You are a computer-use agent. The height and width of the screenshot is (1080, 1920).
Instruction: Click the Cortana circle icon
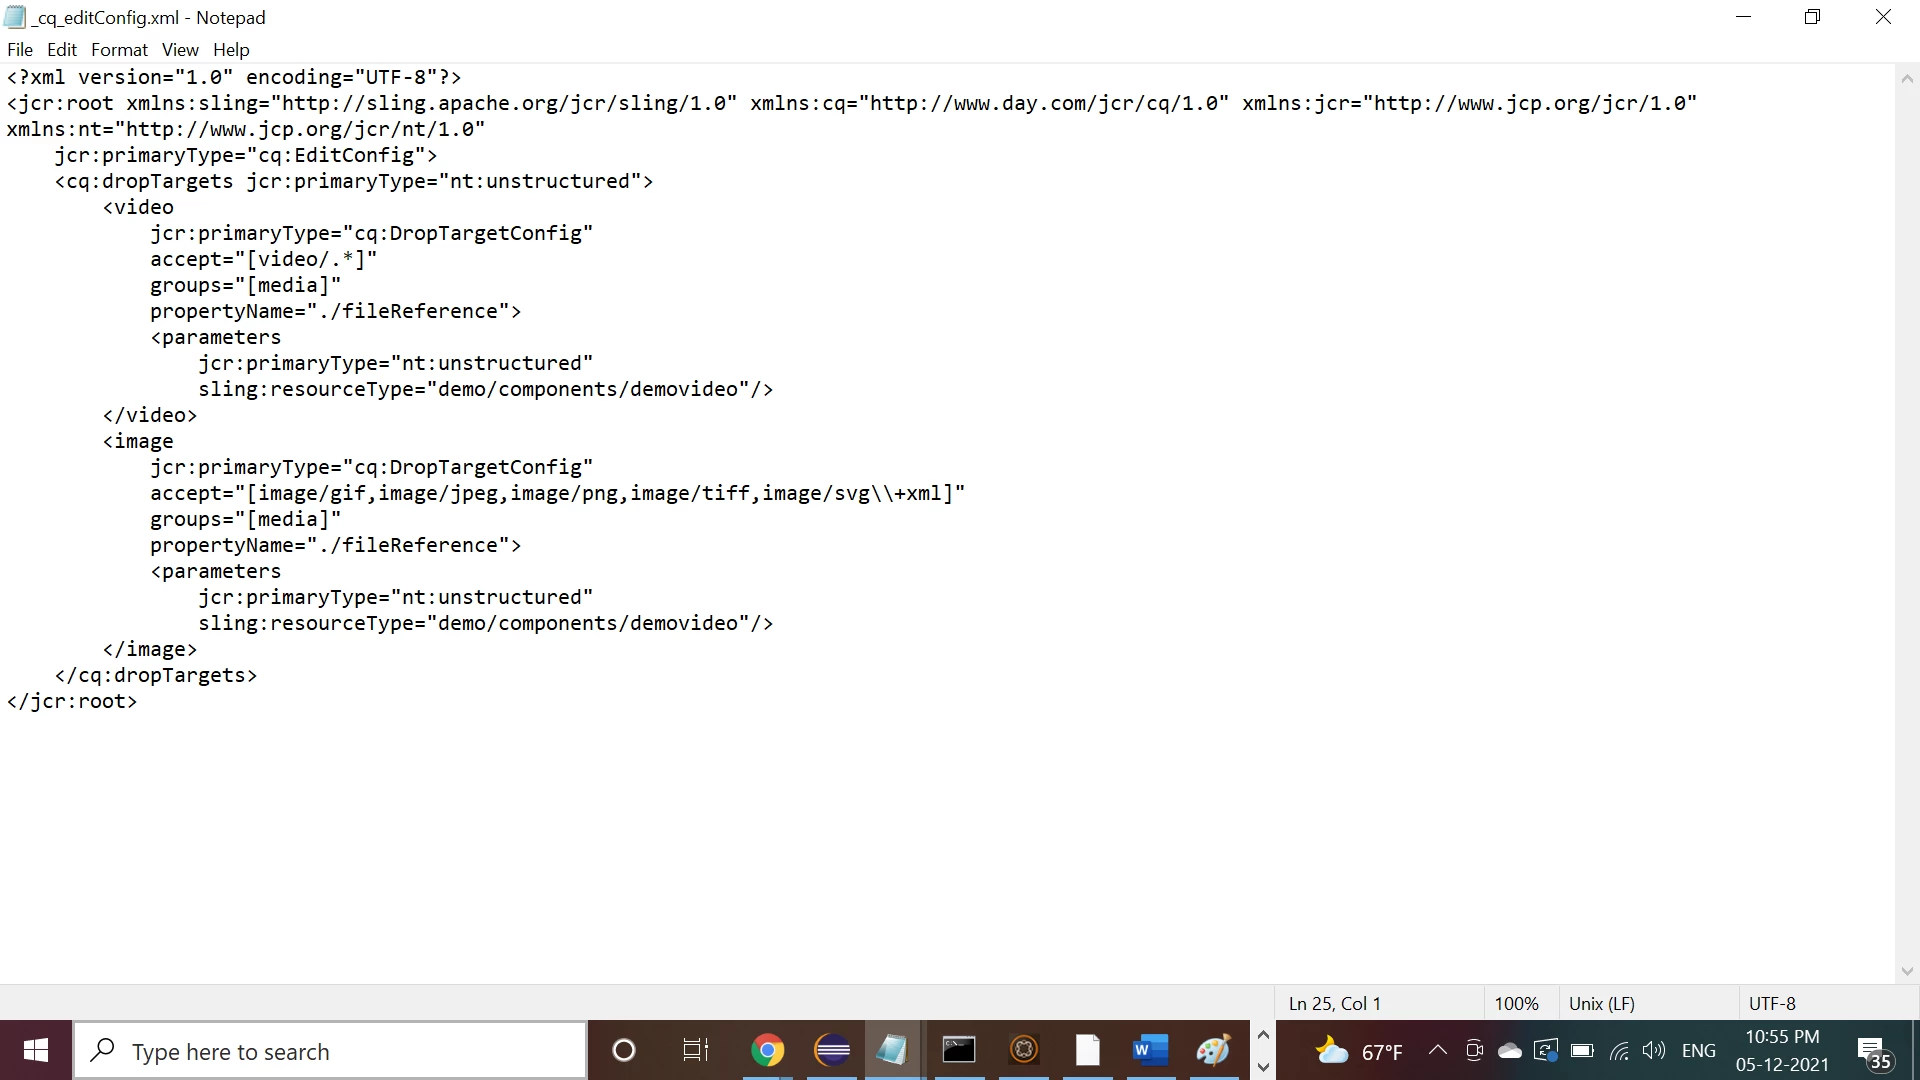623,1051
